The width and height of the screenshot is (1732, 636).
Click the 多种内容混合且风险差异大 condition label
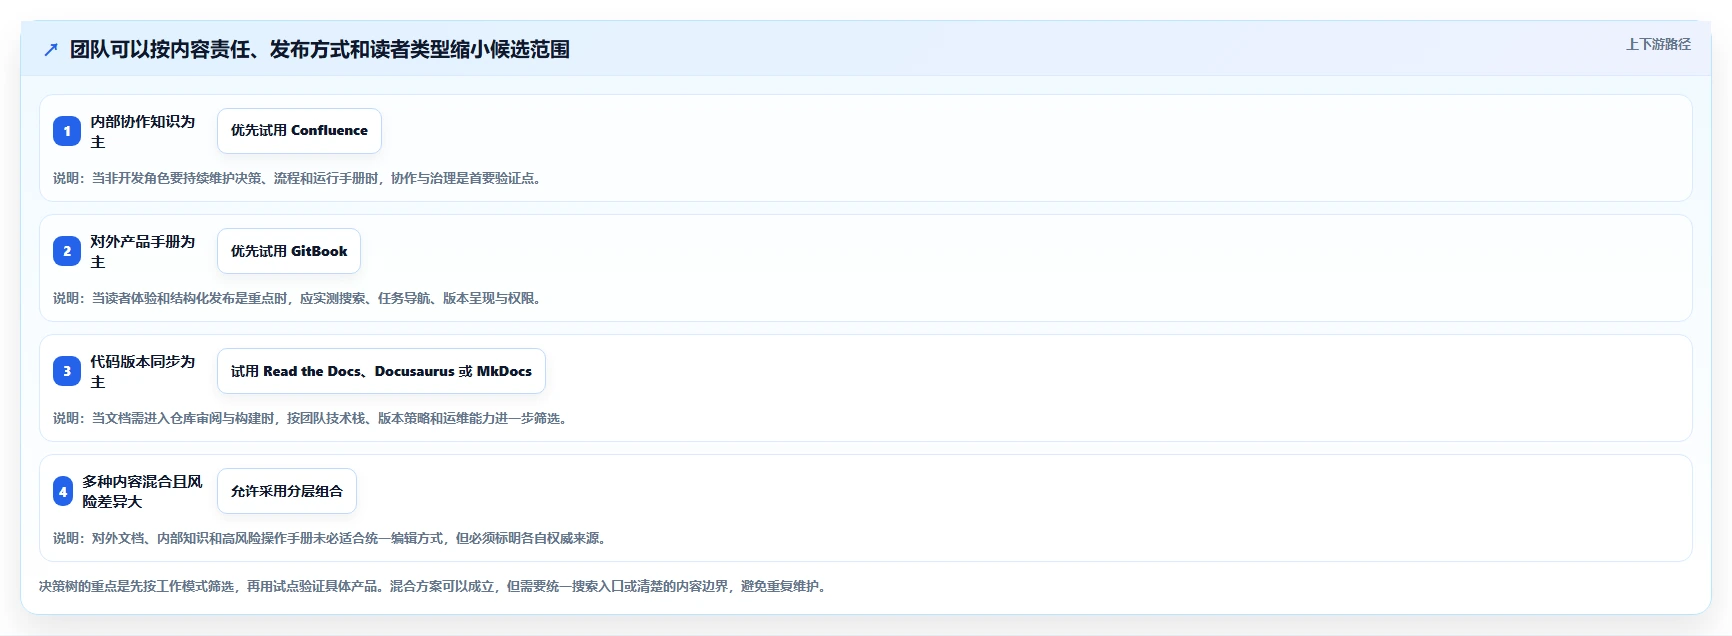143,491
